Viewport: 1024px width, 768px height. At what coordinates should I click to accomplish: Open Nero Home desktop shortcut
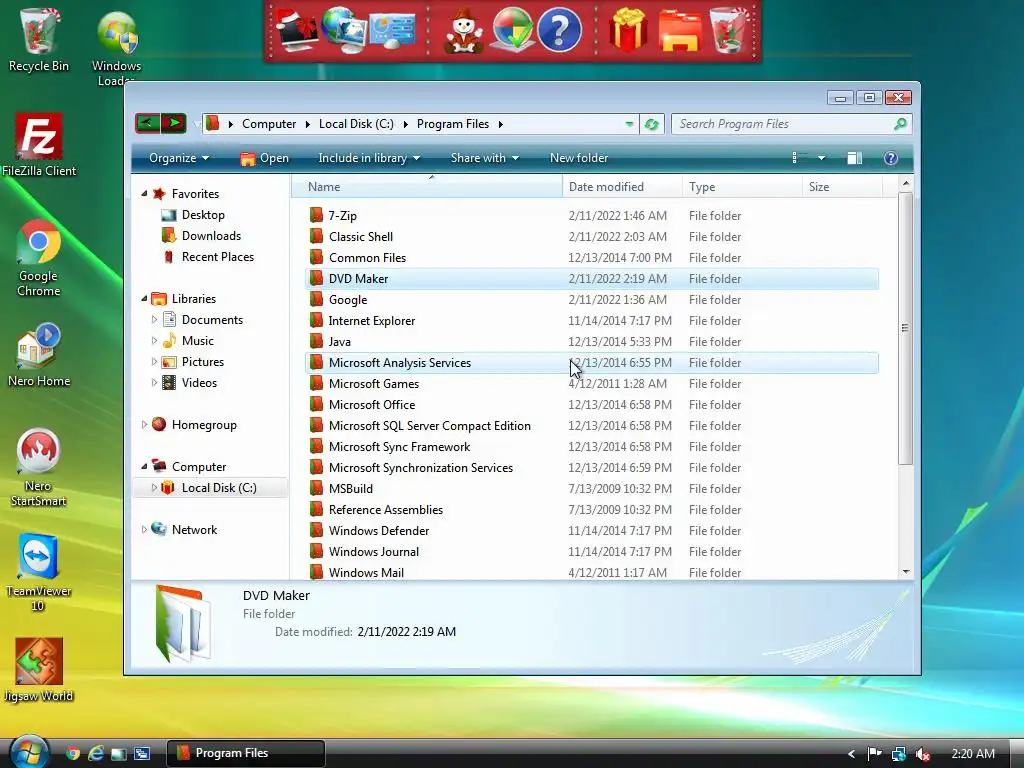[x=39, y=354]
